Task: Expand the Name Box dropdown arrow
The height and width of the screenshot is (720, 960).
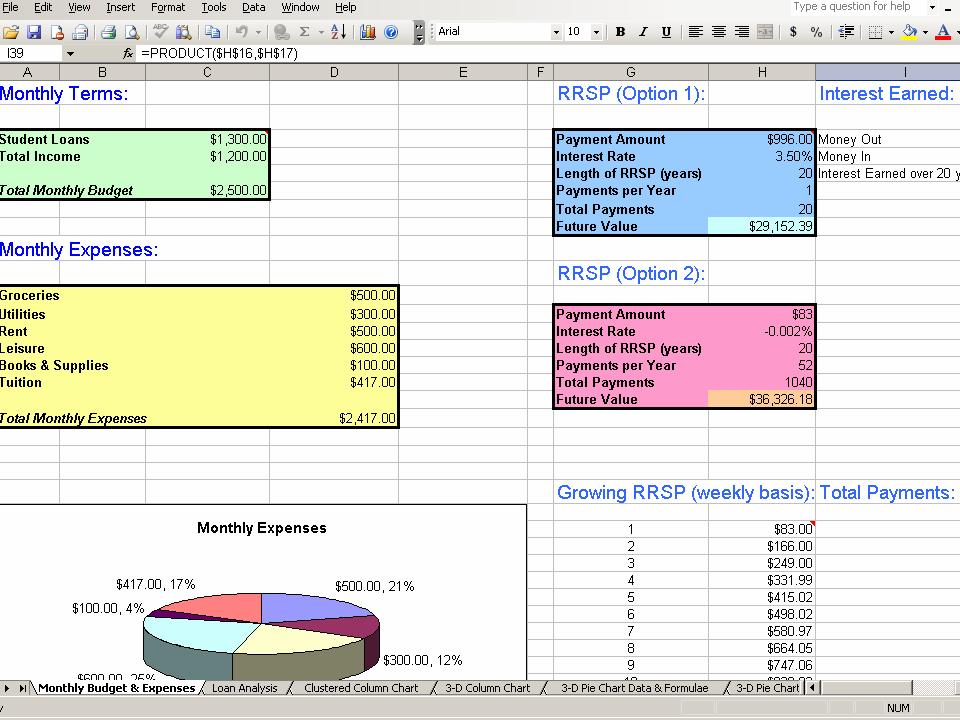Action: click(x=70, y=53)
